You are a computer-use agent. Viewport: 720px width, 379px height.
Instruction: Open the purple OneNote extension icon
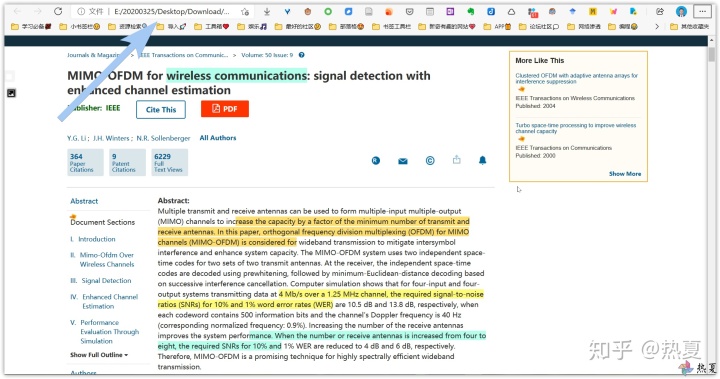coord(450,11)
